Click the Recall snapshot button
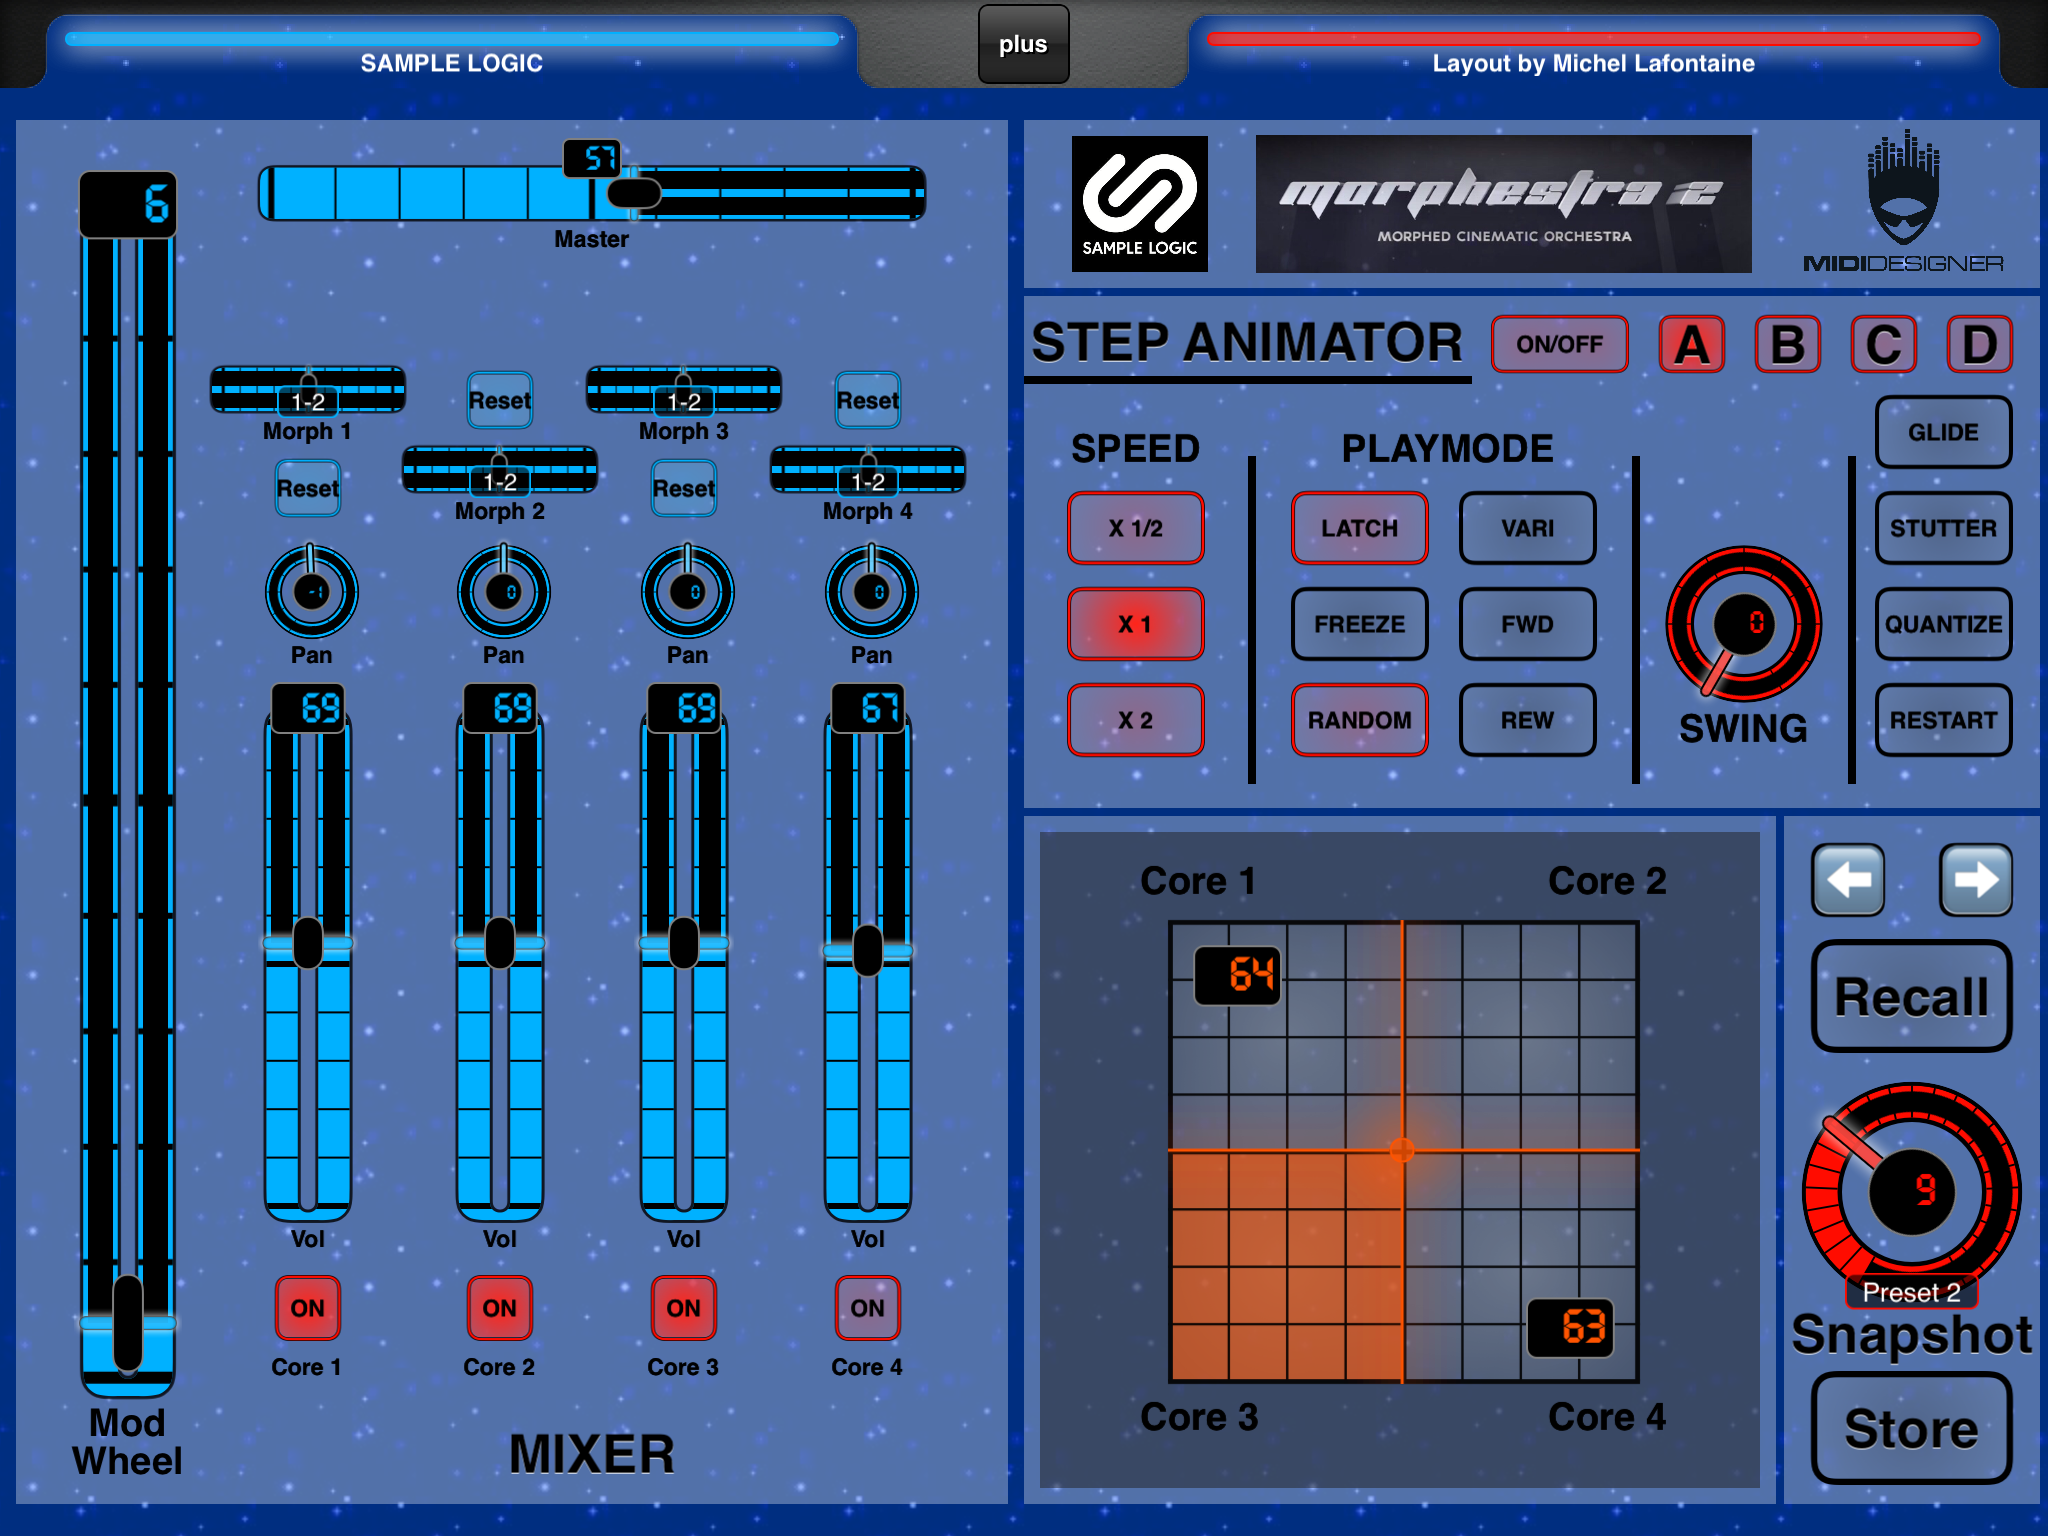2048x1536 pixels. pos(1911,996)
